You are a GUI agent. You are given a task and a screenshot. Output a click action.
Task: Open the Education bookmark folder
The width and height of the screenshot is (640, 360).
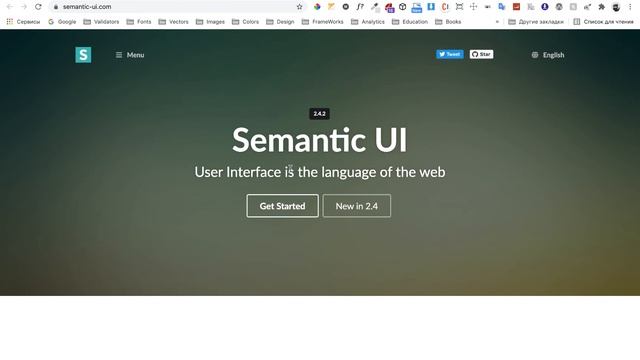[410, 22]
